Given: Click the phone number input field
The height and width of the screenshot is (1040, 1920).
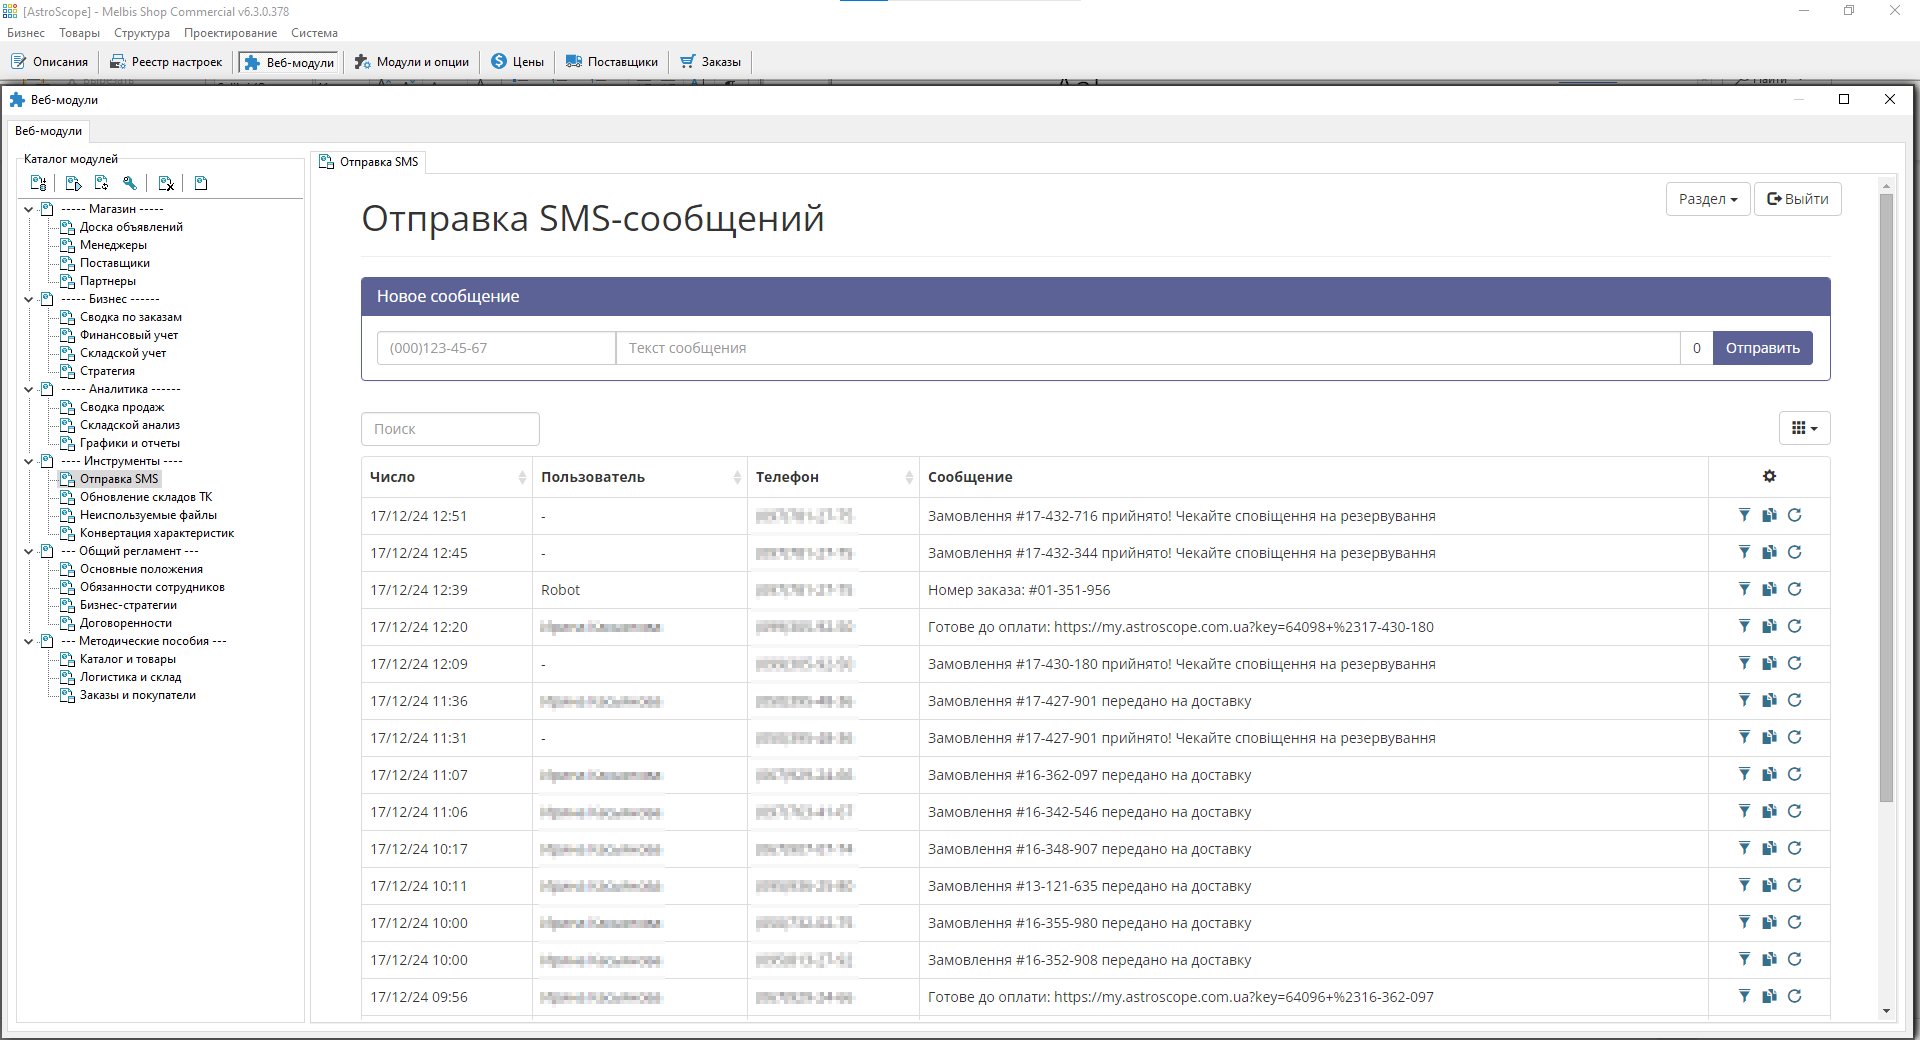Looking at the screenshot, I should [x=496, y=348].
